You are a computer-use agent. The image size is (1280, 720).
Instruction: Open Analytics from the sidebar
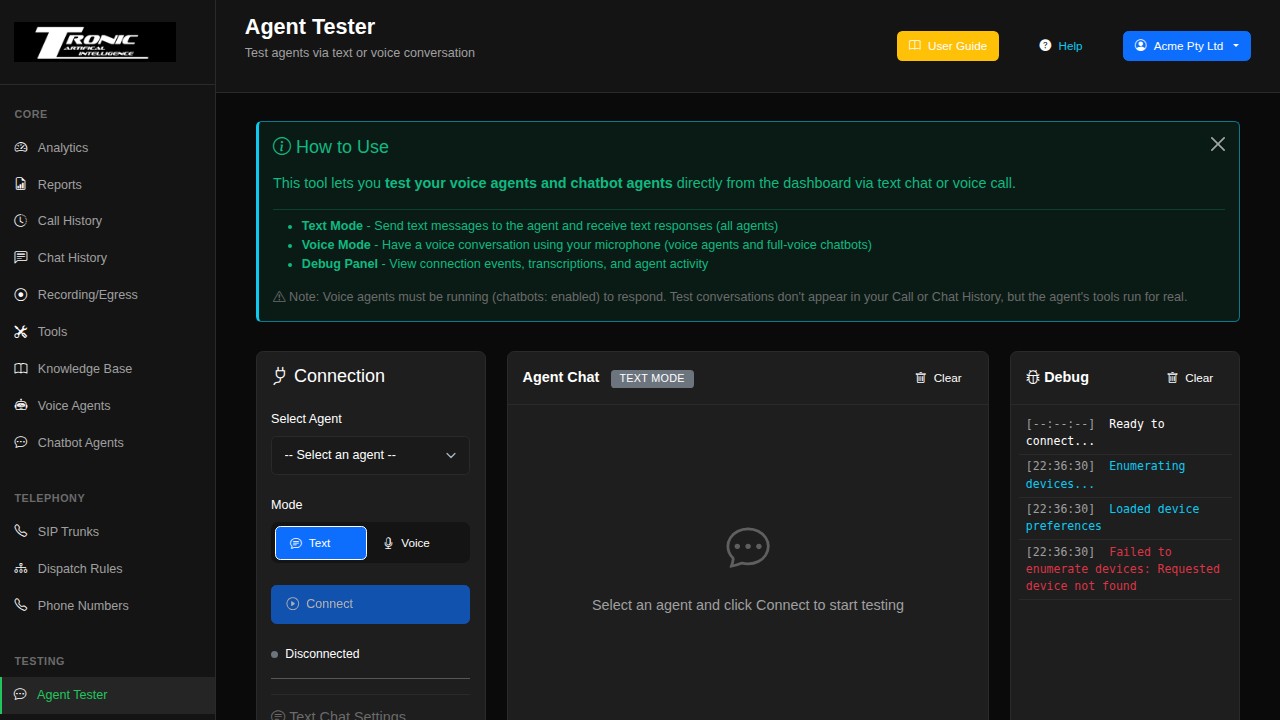(x=107, y=147)
